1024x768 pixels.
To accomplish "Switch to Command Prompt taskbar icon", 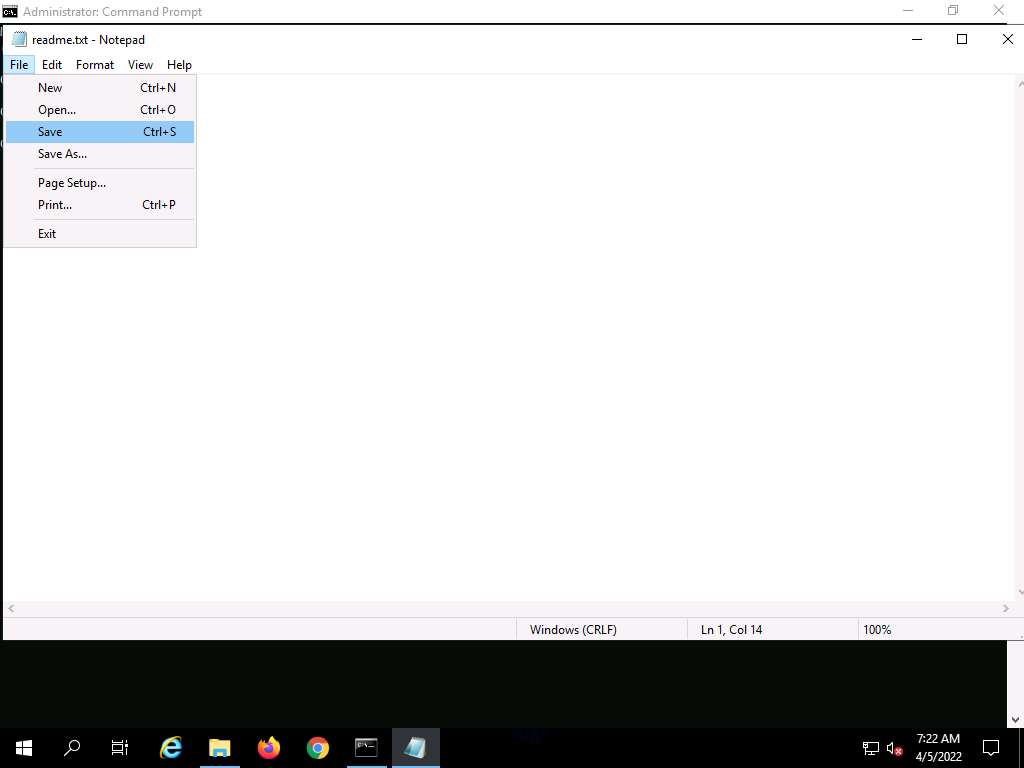I will pyautogui.click(x=366, y=747).
